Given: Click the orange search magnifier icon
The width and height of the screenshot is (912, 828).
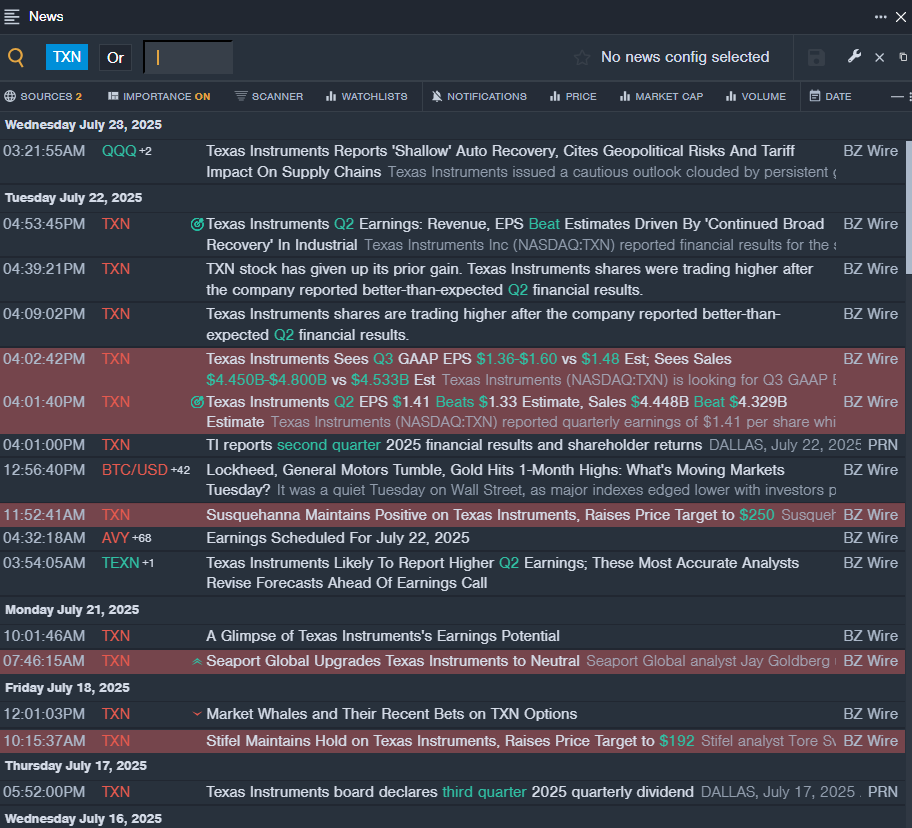Looking at the screenshot, I should pyautogui.click(x=16, y=57).
